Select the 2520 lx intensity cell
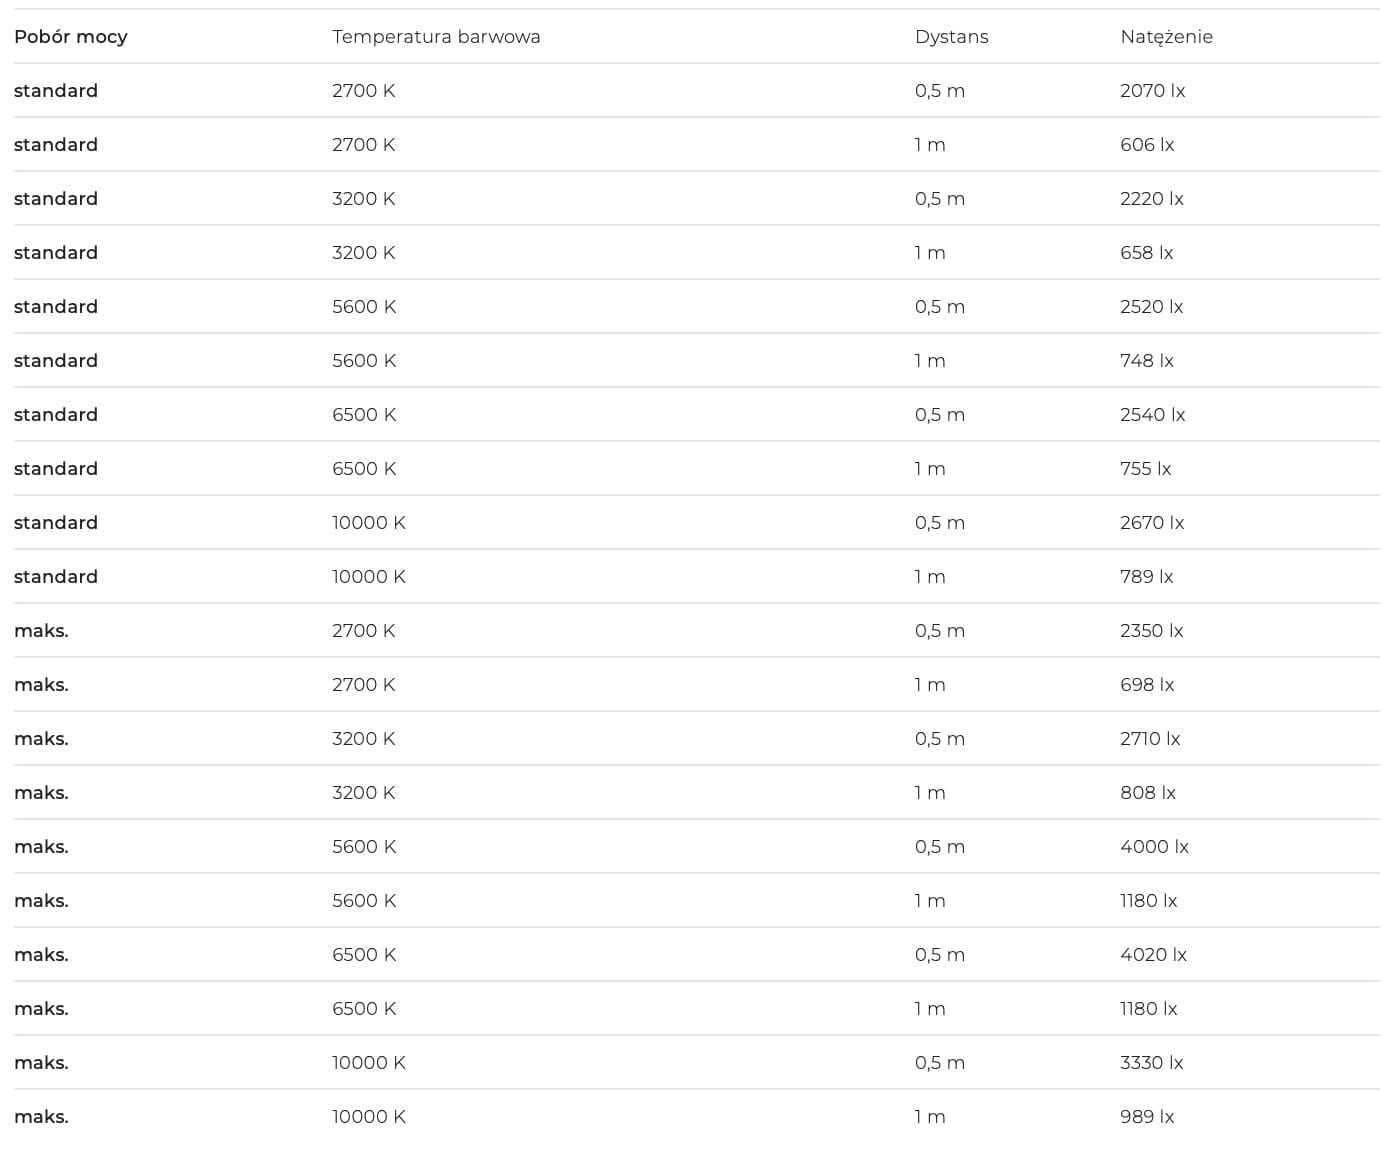The image size is (1390, 1154). pos(1152,307)
